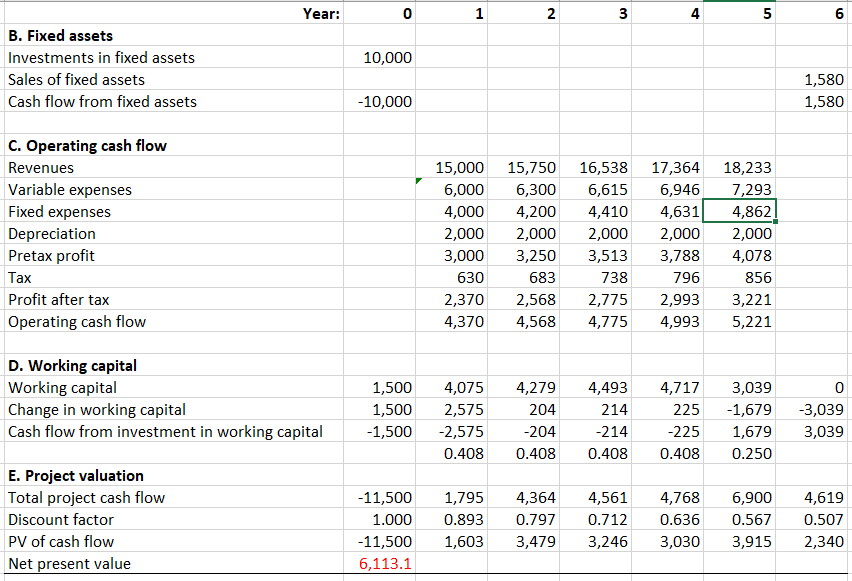Click Working capital value 4,717
Image resolution: width=852 pixels, height=581 pixels.
click(x=667, y=387)
